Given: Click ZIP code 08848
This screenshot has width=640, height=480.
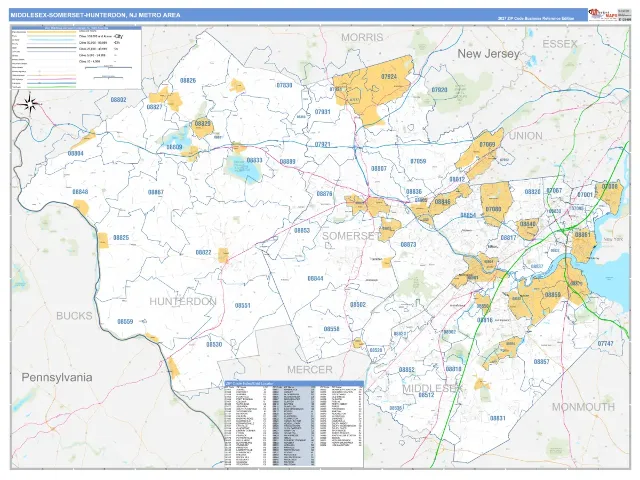Looking at the screenshot, I should (x=80, y=192).
